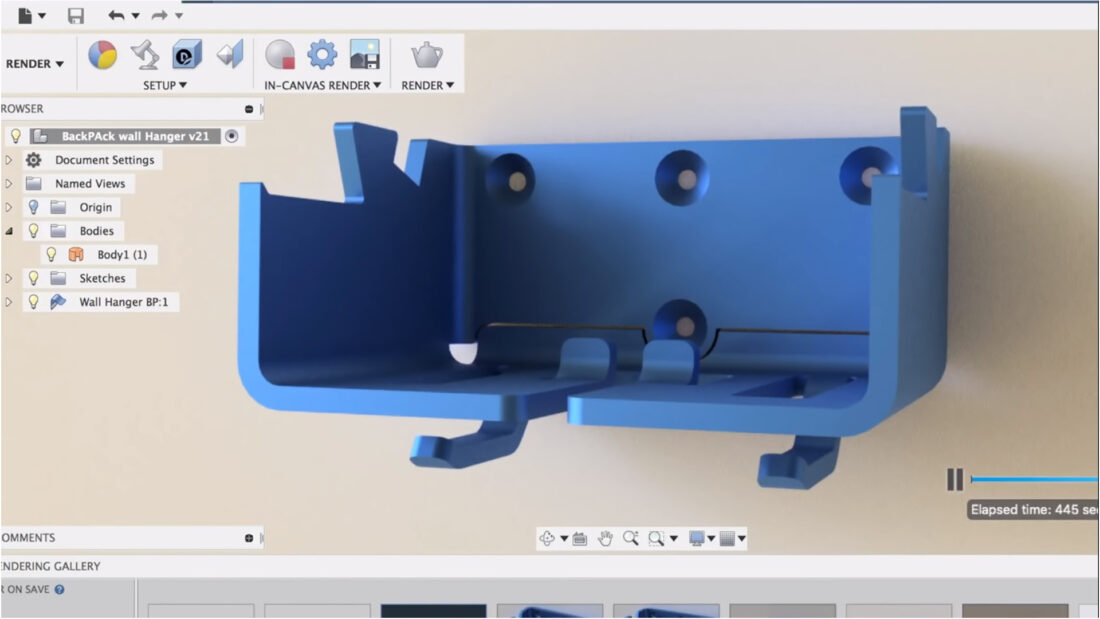This screenshot has width=1100, height=619.
Task: Open the RENDER workspace switcher menu
Action: tap(33, 63)
